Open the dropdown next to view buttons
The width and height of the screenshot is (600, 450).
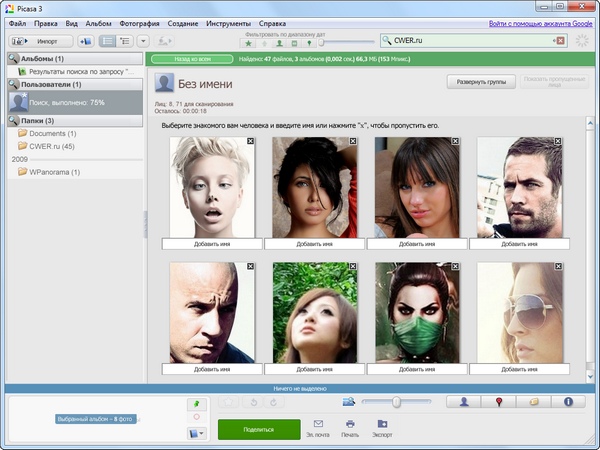pyautogui.click(x=143, y=41)
